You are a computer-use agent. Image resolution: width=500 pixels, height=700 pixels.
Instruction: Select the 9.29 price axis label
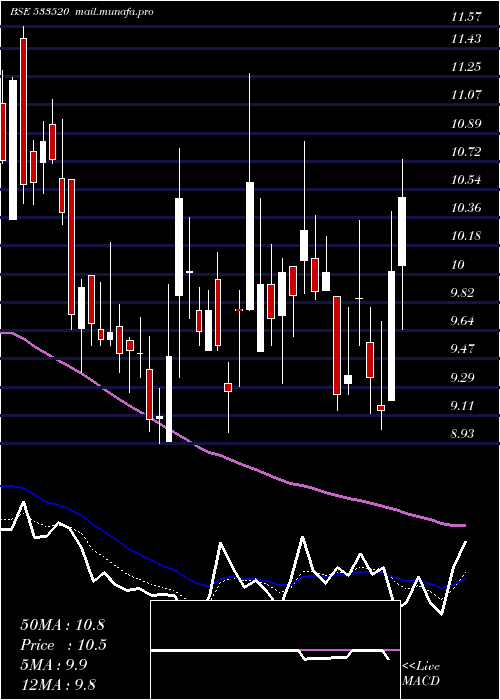coord(463,378)
